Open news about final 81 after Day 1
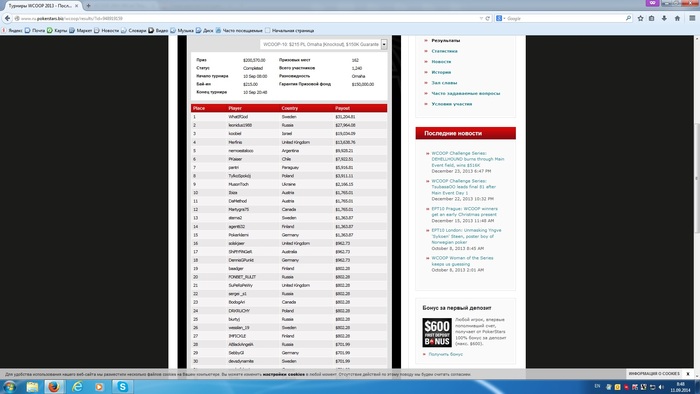Viewport: 700px width, 394px height. (463, 187)
